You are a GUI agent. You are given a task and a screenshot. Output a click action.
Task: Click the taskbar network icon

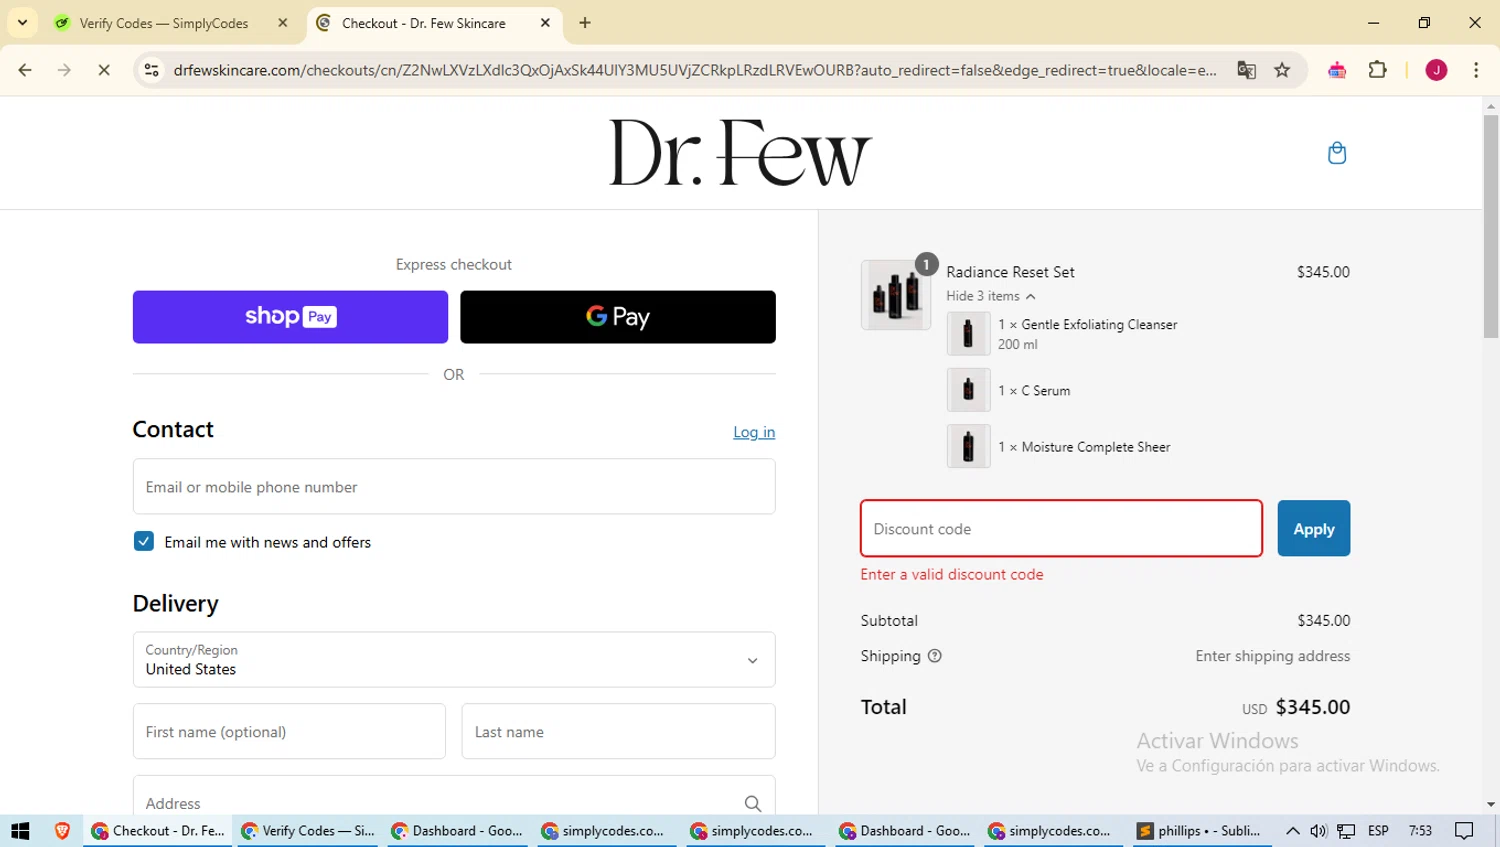click(1347, 831)
